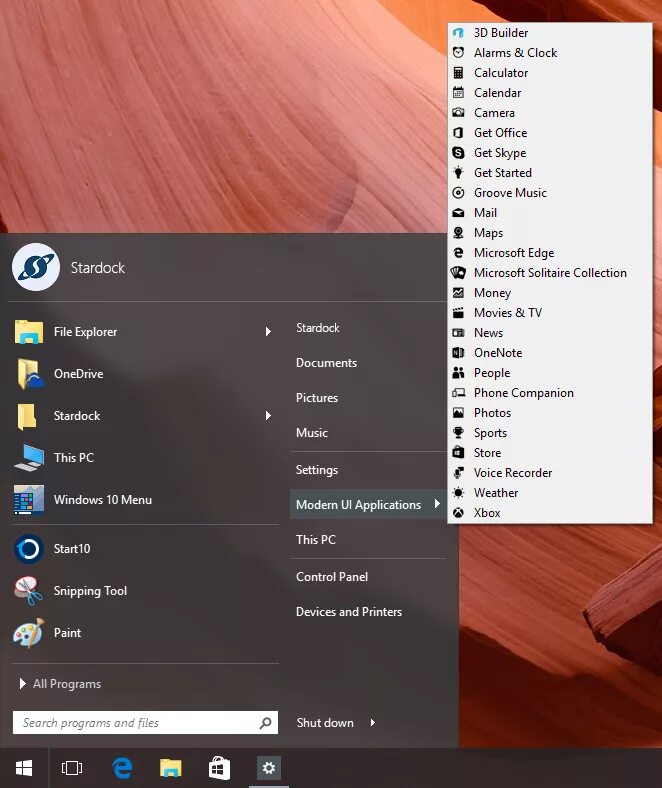Viewport: 662px width, 788px height.
Task: Open Devices and Printers
Action: (x=349, y=612)
